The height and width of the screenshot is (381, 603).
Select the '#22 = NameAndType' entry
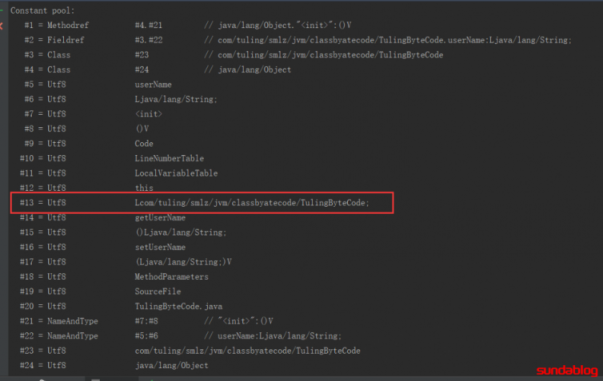tap(59, 336)
